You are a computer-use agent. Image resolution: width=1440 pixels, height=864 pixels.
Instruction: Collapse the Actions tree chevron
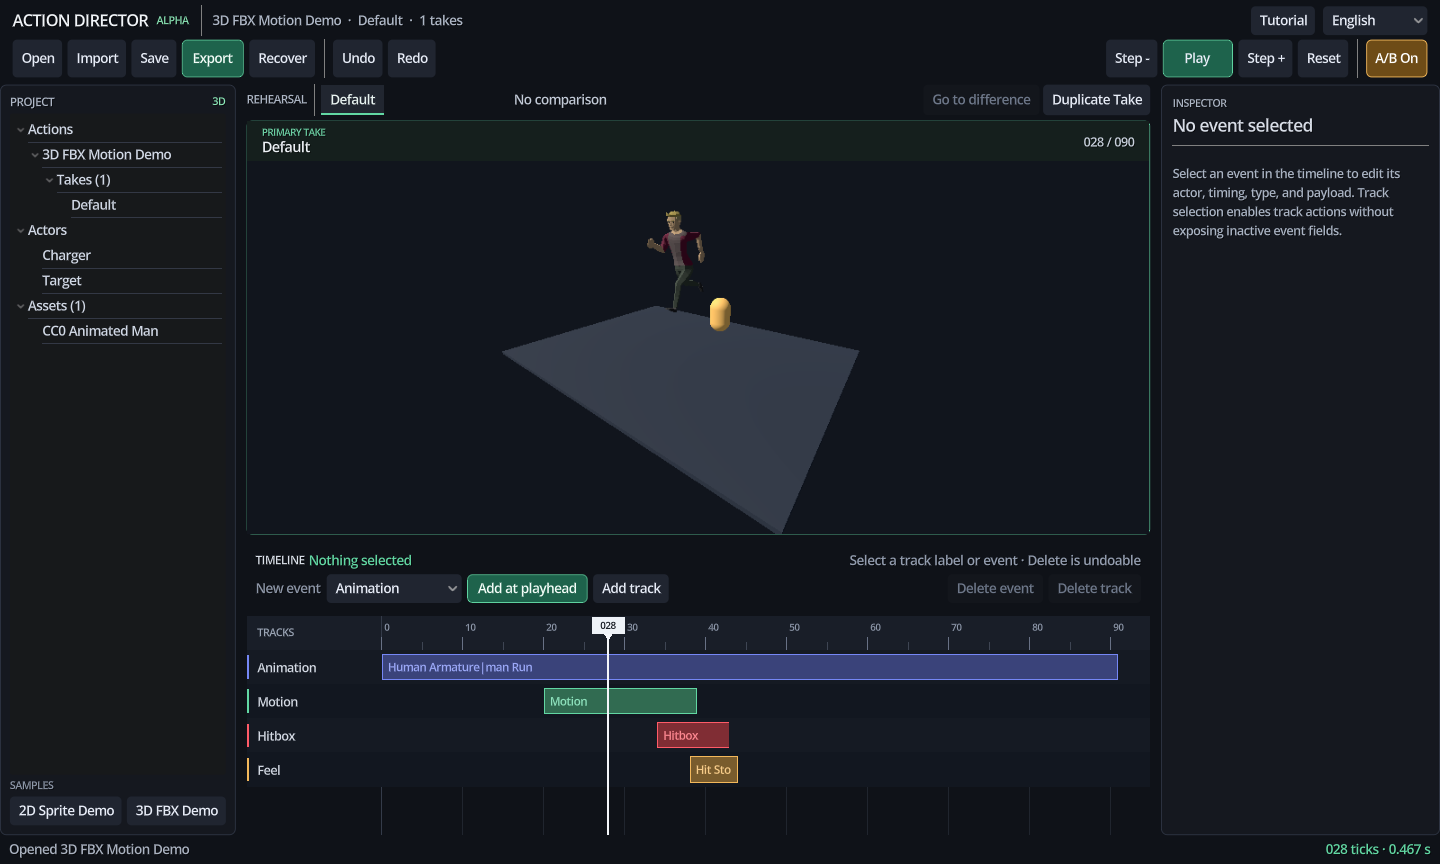(20, 130)
